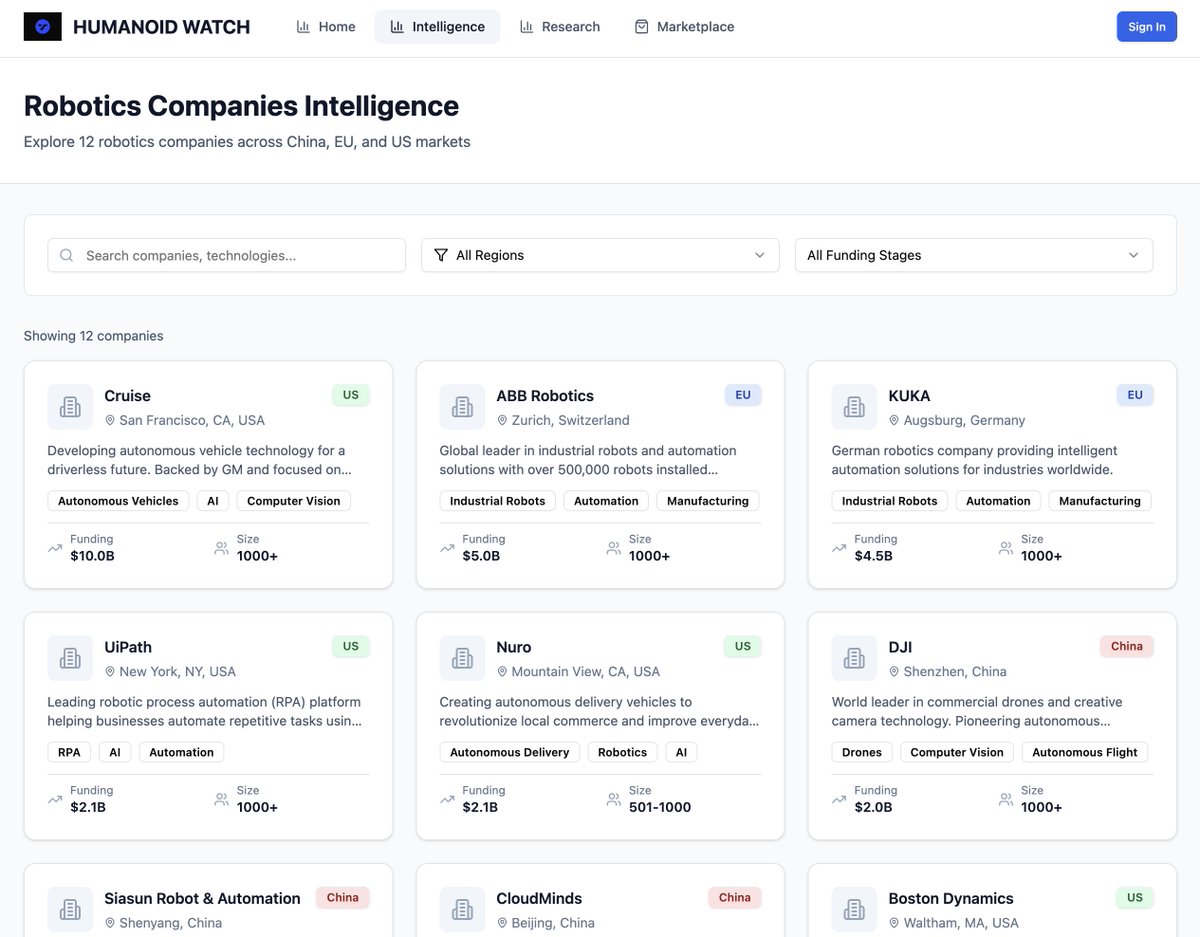Click the funding trend icon on KUKA card
This screenshot has height=937, width=1200.
(839, 548)
